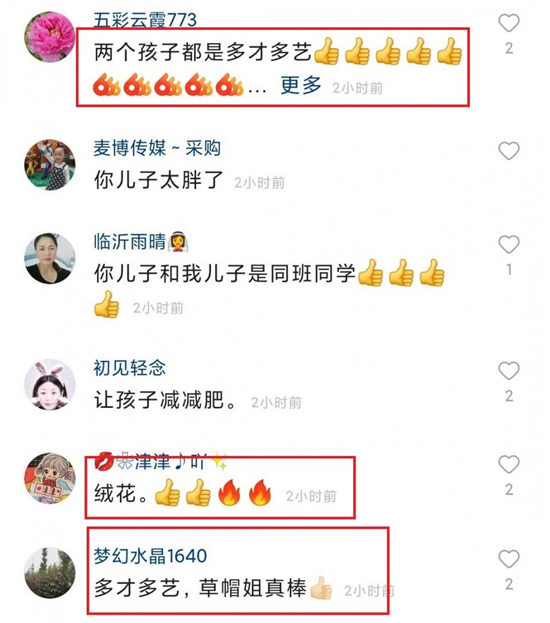Image resolution: width=550 pixels, height=623 pixels.
Task: Tap the heart beside the 绒花 comment
Action: click(509, 464)
